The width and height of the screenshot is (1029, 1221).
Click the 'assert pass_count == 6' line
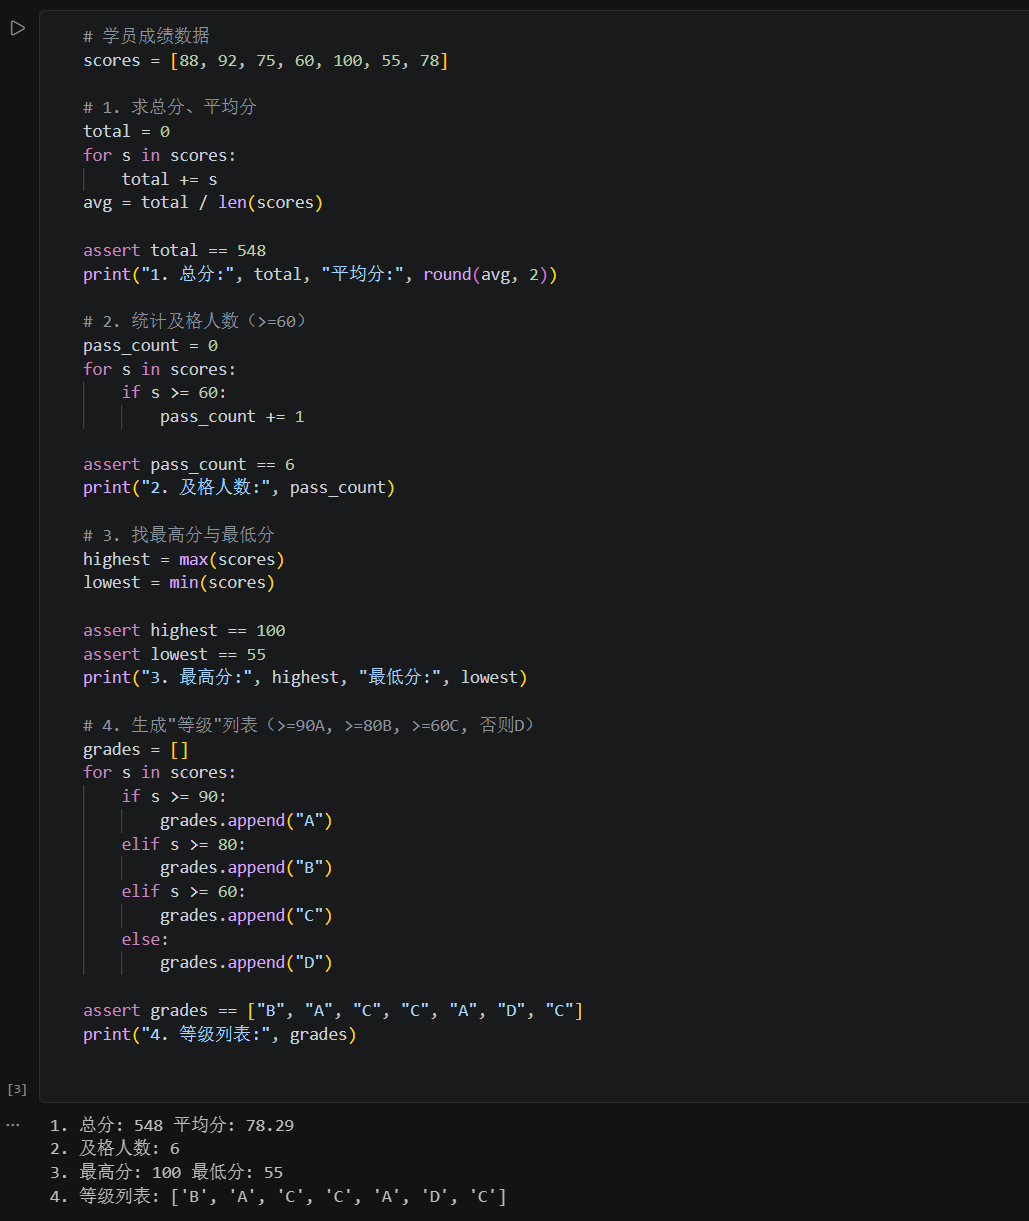[189, 464]
